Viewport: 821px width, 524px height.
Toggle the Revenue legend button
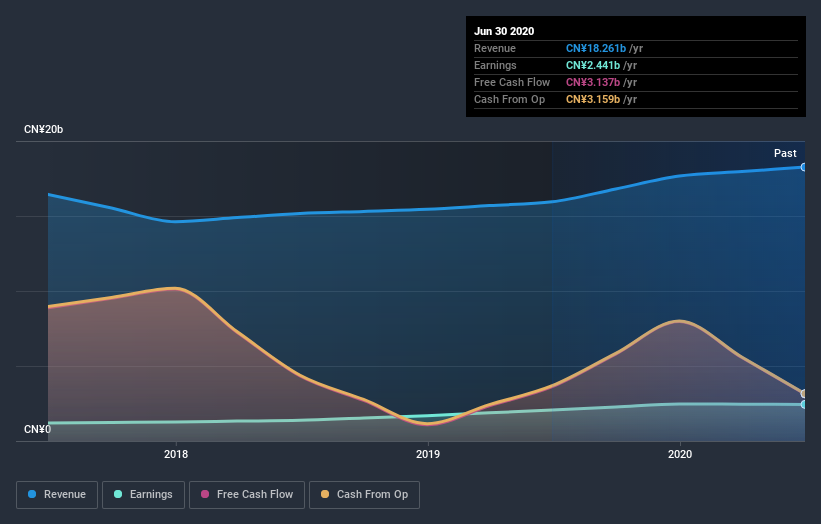coord(57,495)
